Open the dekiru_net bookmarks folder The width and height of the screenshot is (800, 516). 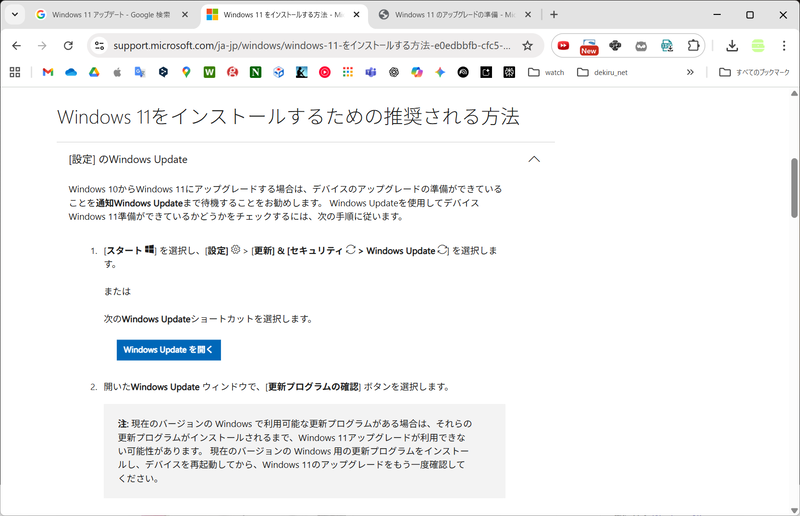(x=602, y=72)
